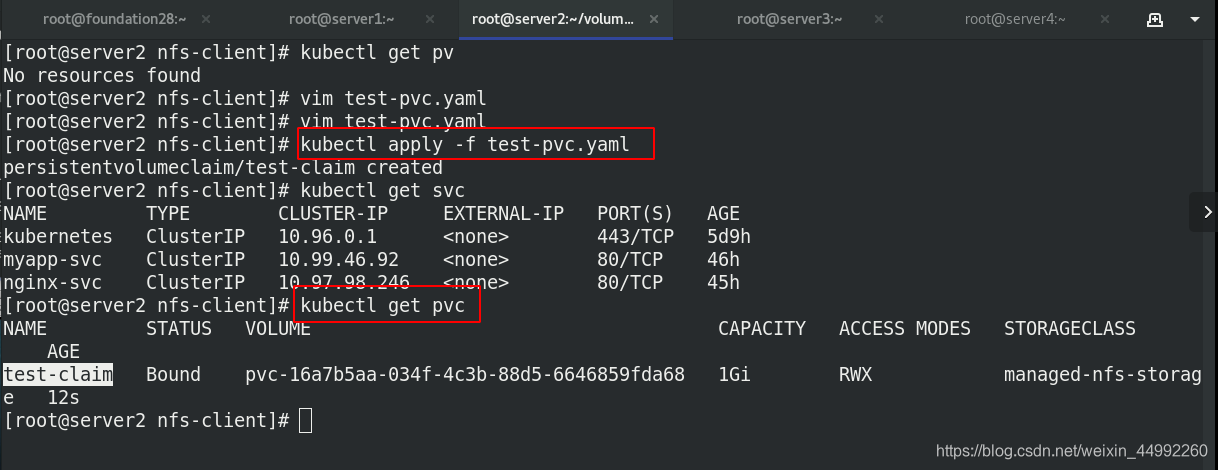Select the '443/TCP' port value
The width and height of the screenshot is (1218, 470).
[x=635, y=237]
